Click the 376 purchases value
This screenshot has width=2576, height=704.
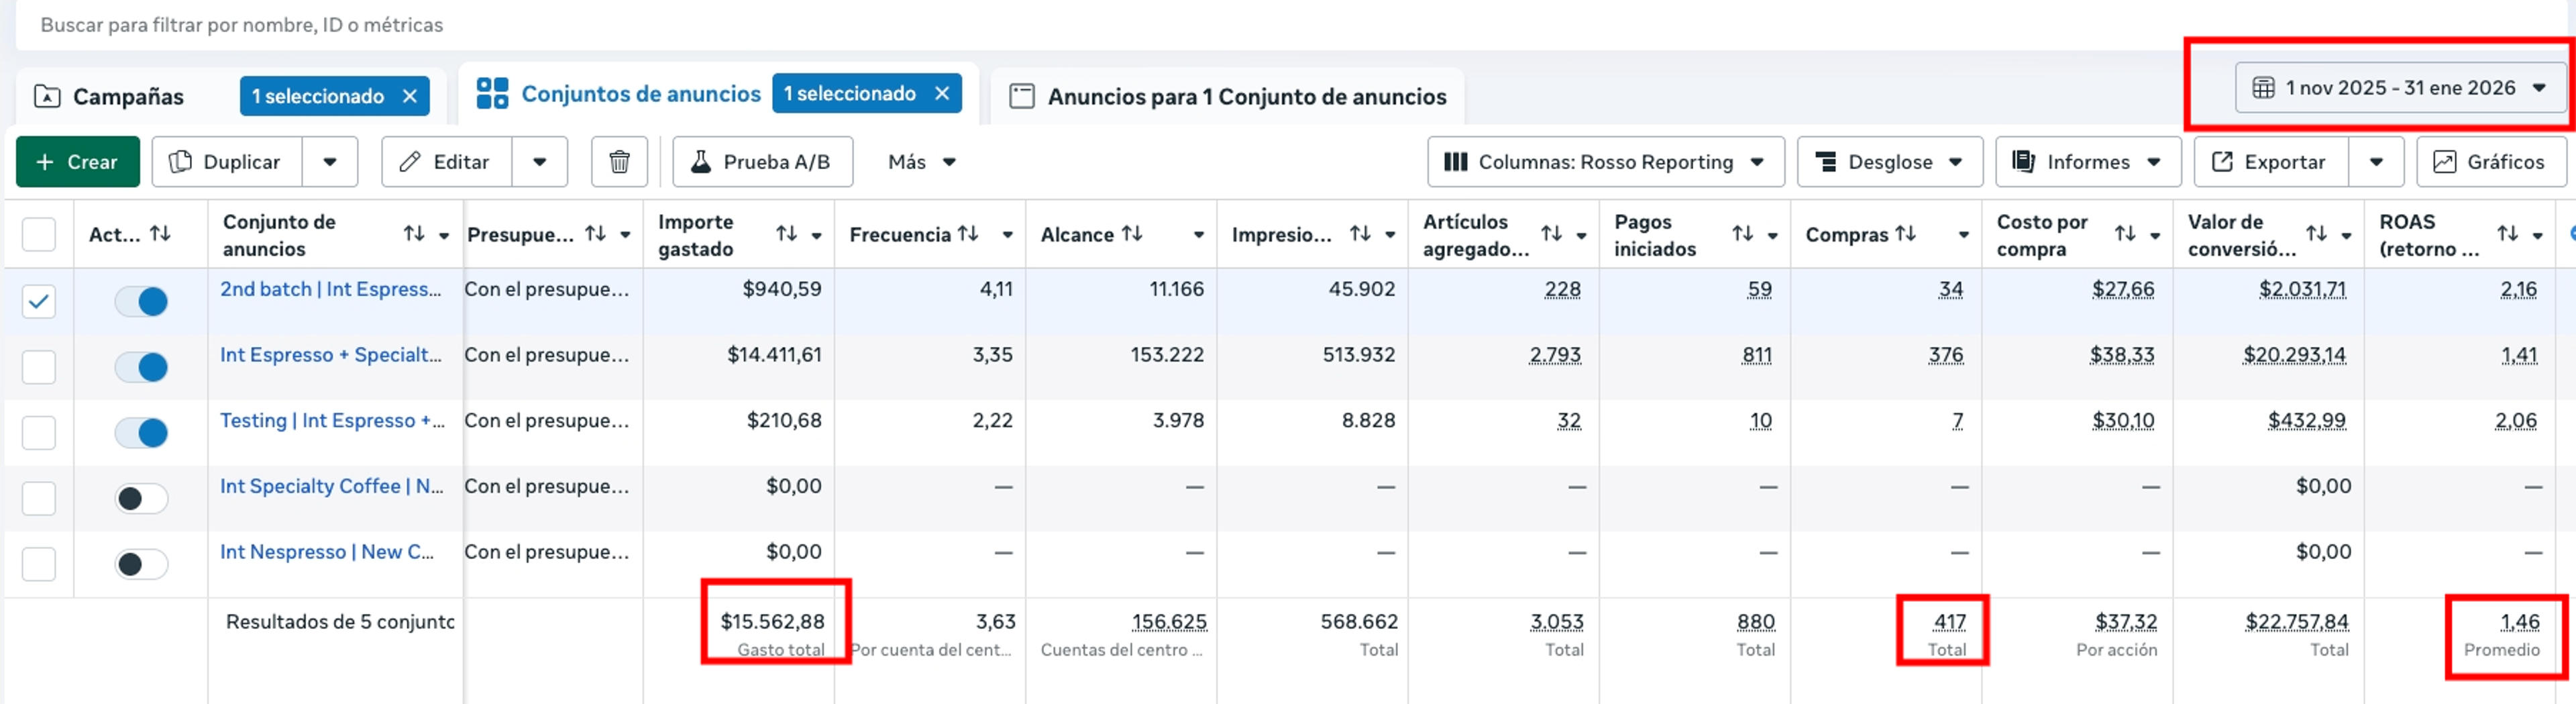click(x=1945, y=355)
